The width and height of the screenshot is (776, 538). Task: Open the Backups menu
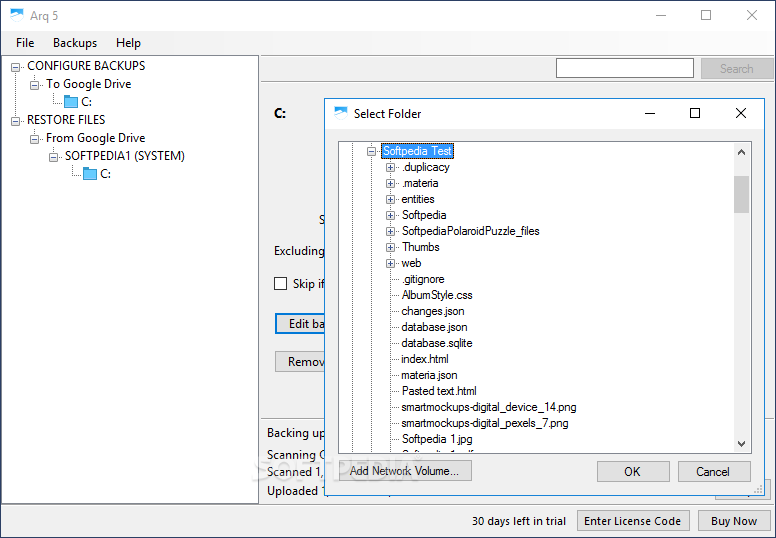pos(75,43)
